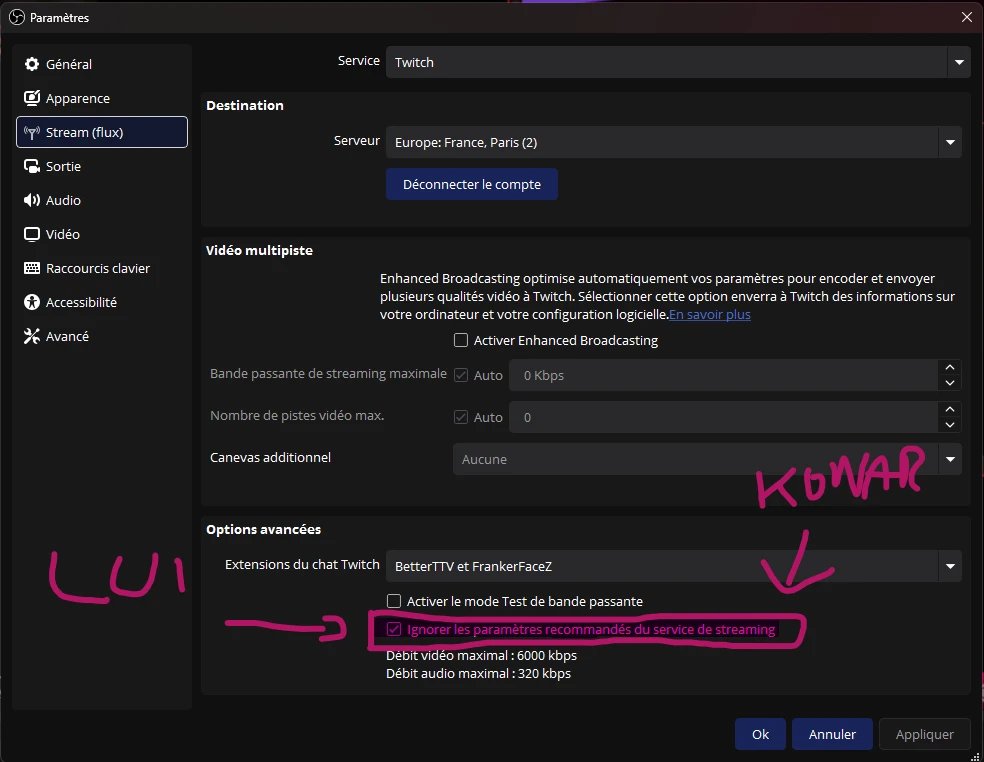The image size is (984, 762).
Task: Decrease the max video tracks value
Action: (949, 425)
